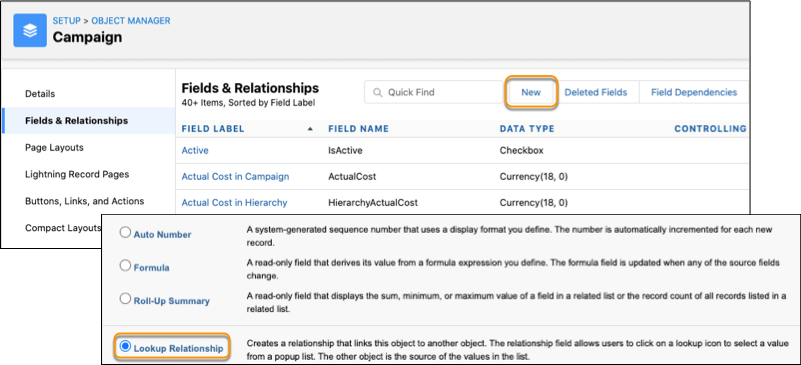Open Compact Layouts section
801x365 pixels.
(x=63, y=228)
